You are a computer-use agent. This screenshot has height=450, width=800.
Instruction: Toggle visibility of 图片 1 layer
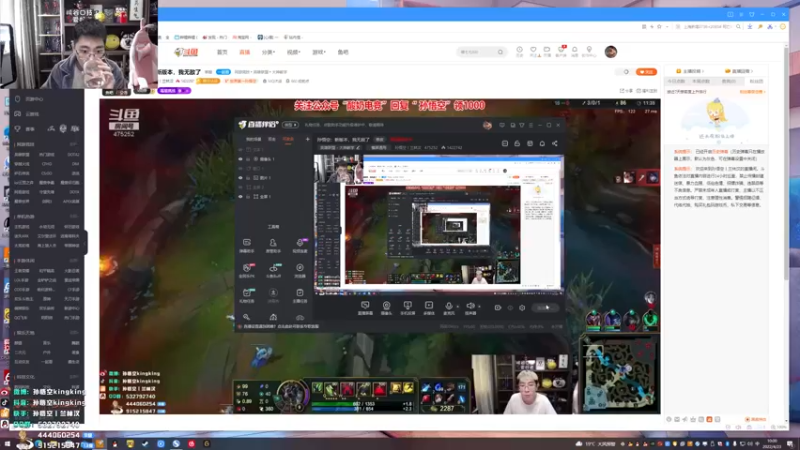[241, 178]
